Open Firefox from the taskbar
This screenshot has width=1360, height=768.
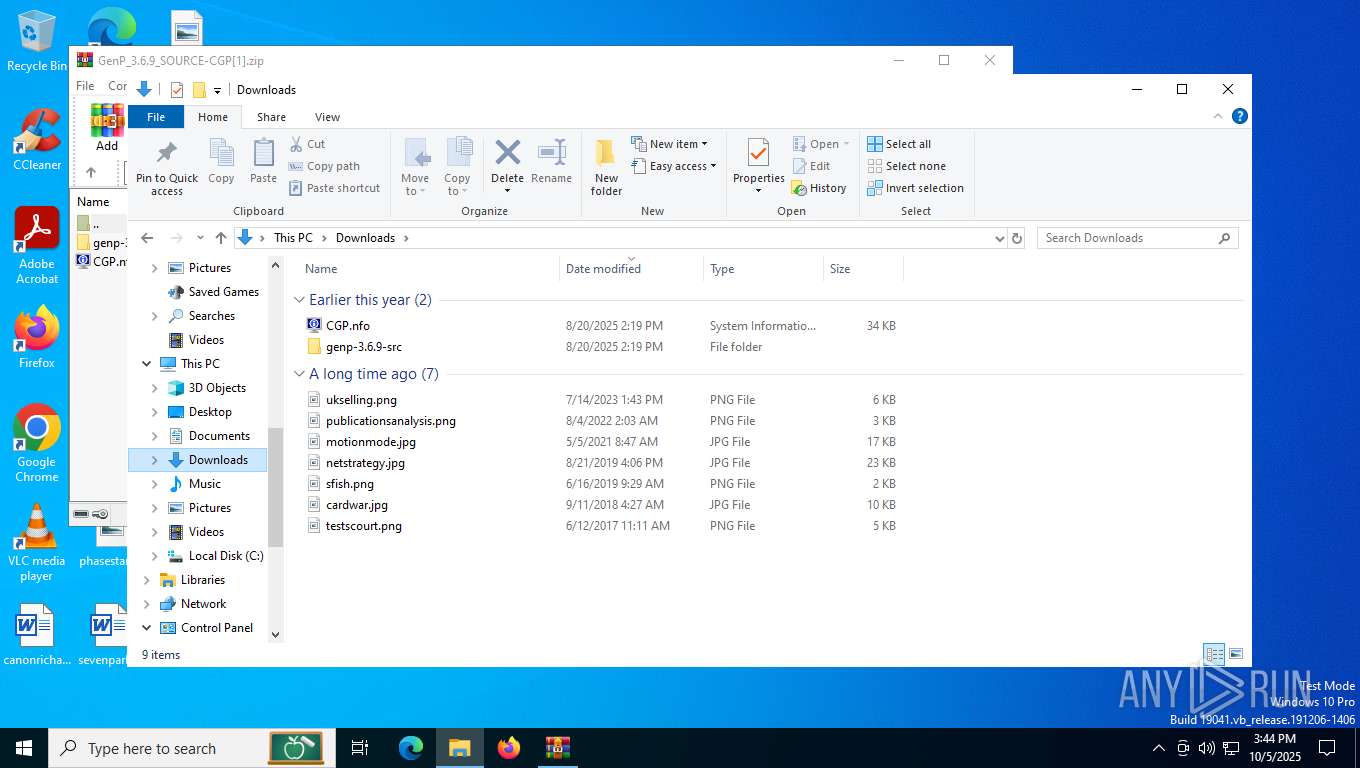pyautogui.click(x=509, y=748)
